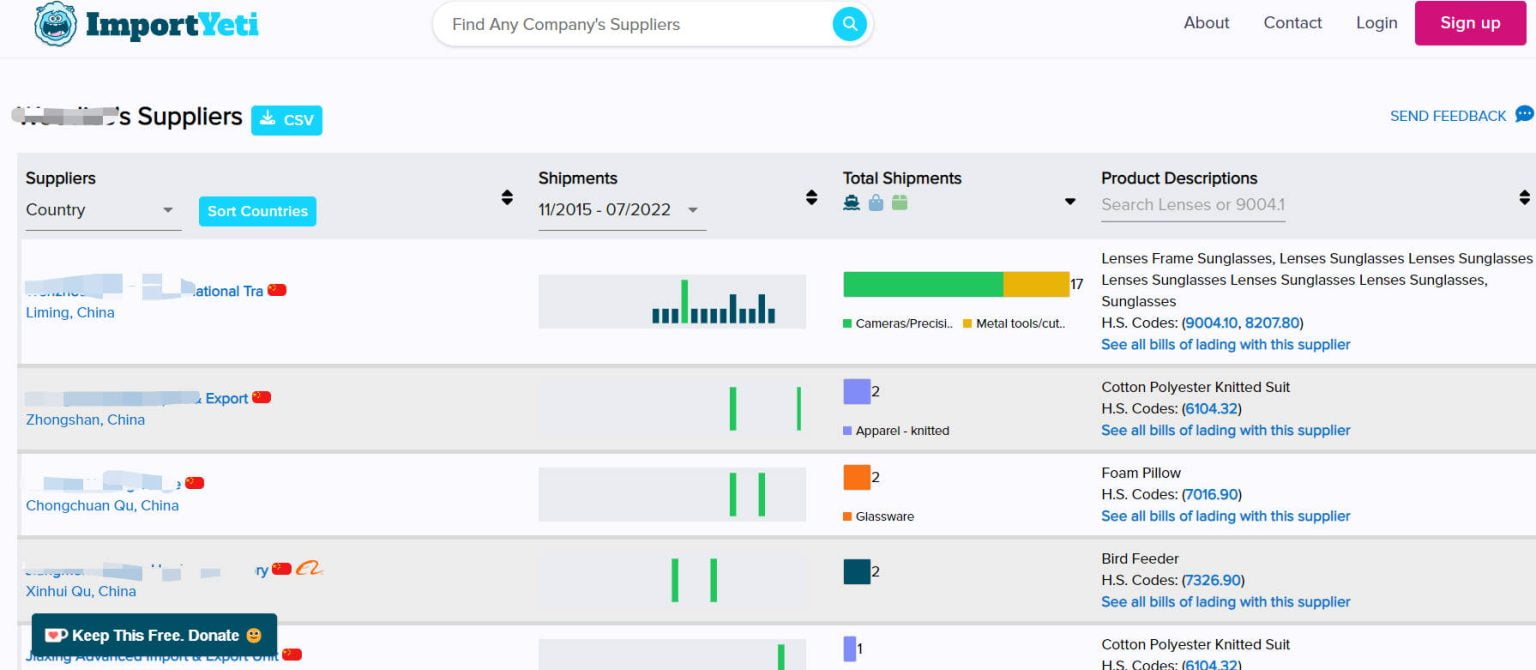This screenshot has width=1536, height=670.
Task: Click the ImportYeti yeti logo icon
Action: [x=55, y=24]
